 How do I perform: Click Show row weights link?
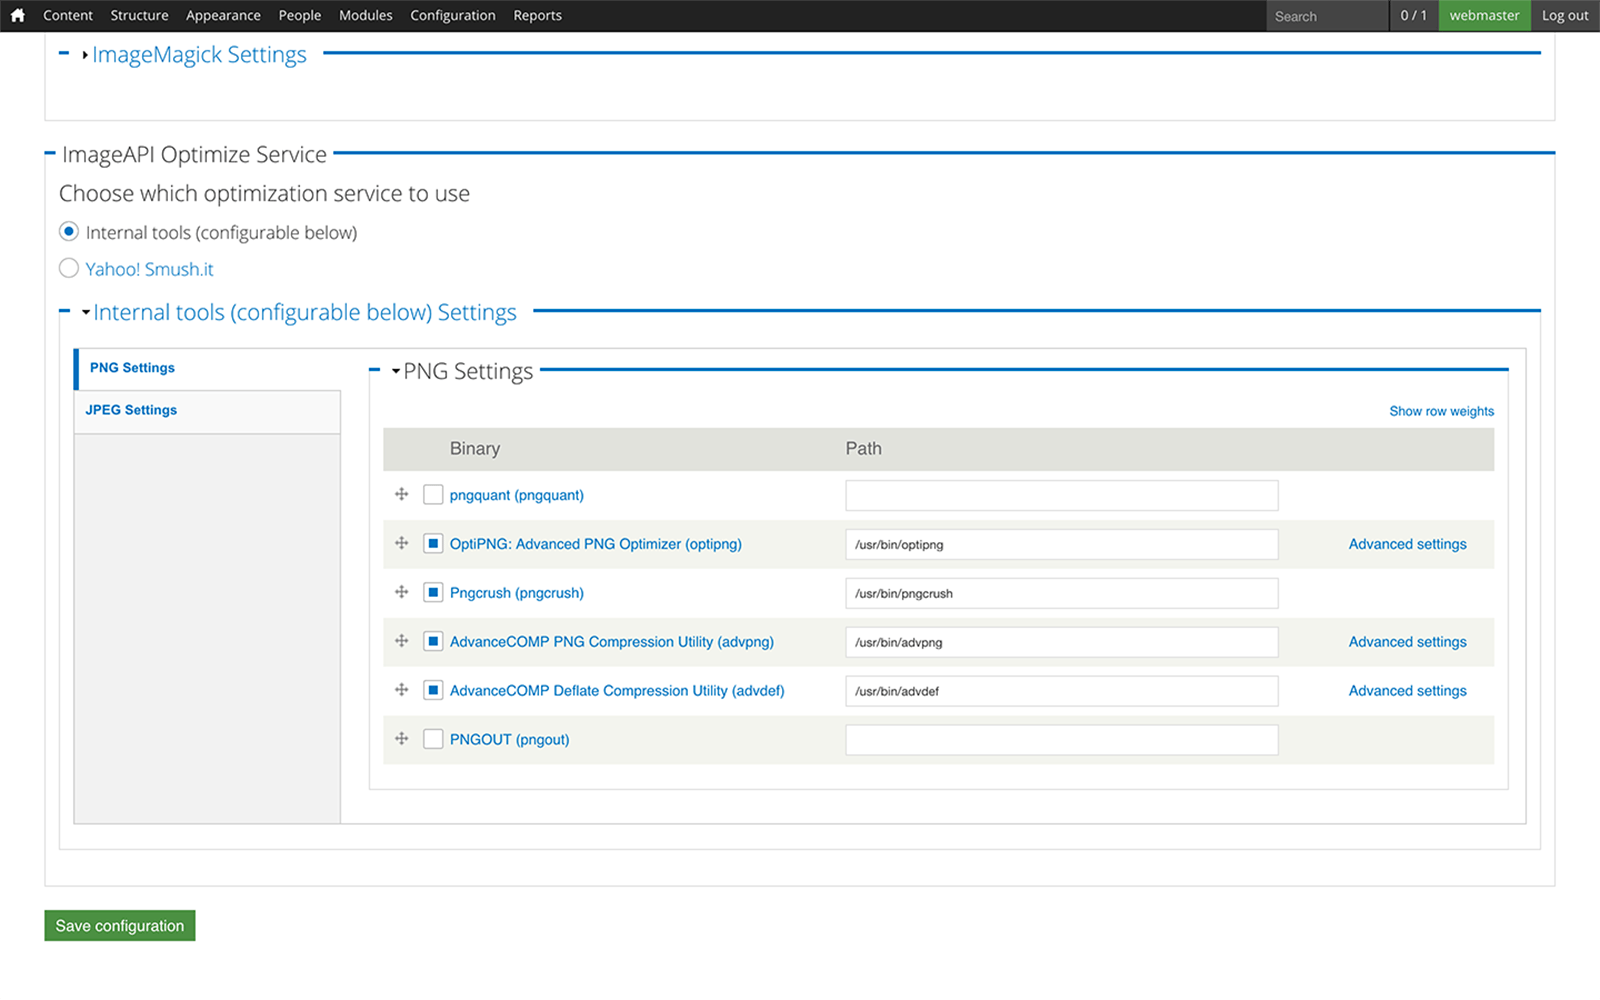[x=1441, y=411]
